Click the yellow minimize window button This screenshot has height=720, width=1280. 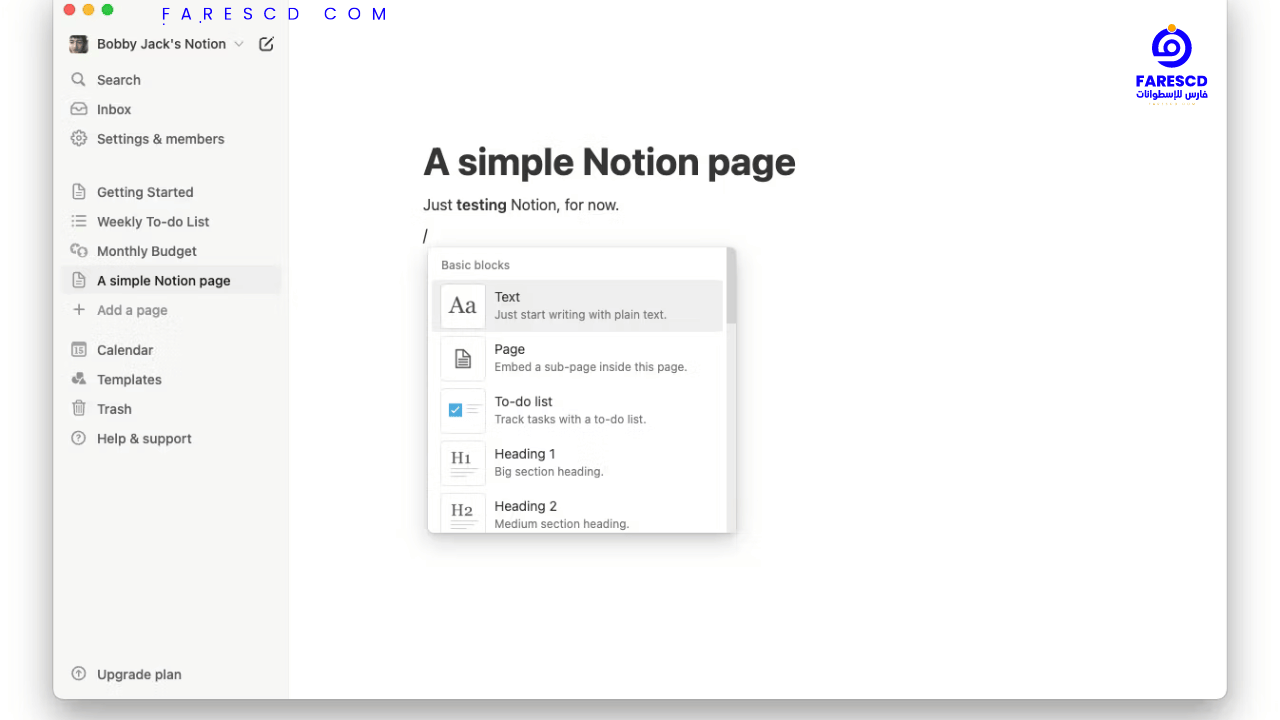[x=88, y=10]
